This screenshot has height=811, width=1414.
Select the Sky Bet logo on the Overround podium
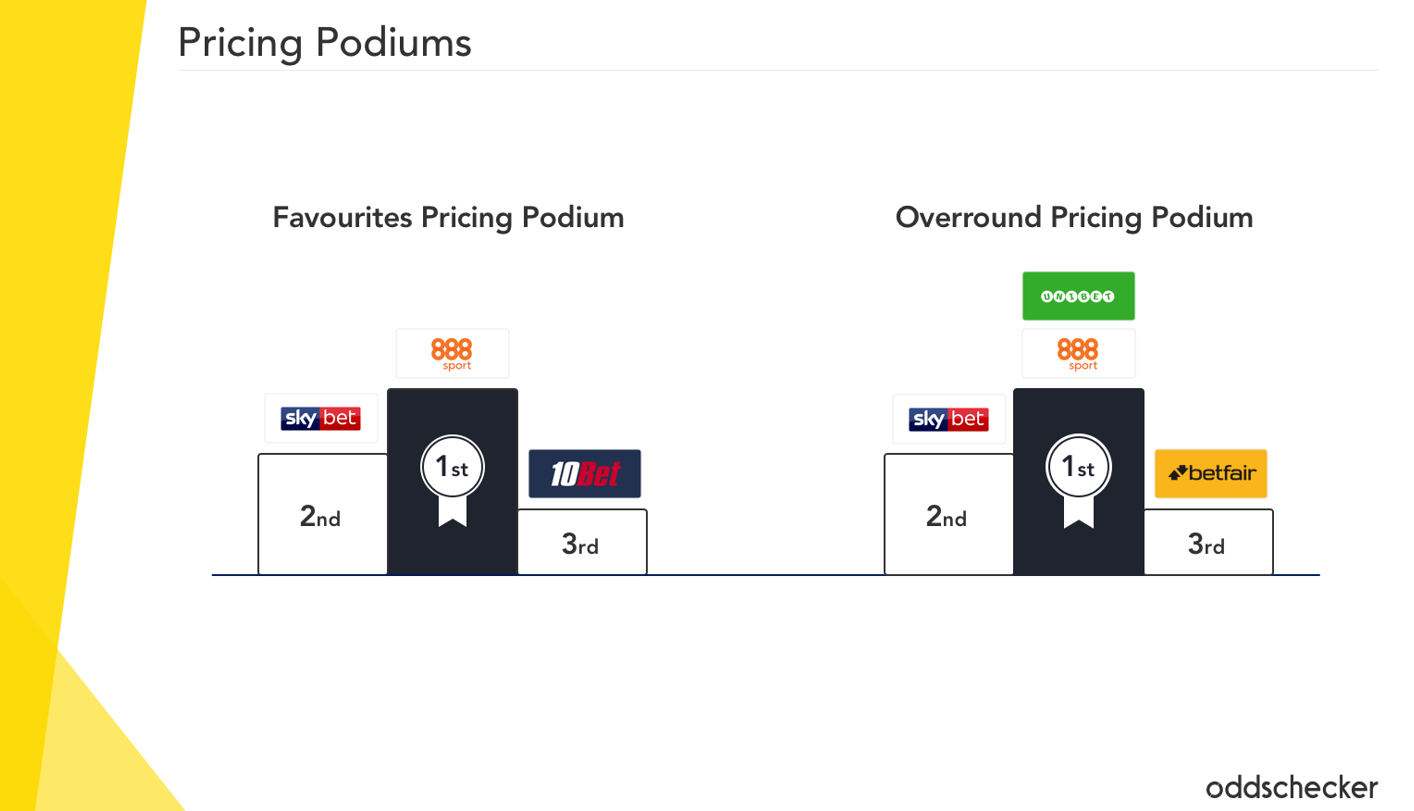click(x=948, y=419)
